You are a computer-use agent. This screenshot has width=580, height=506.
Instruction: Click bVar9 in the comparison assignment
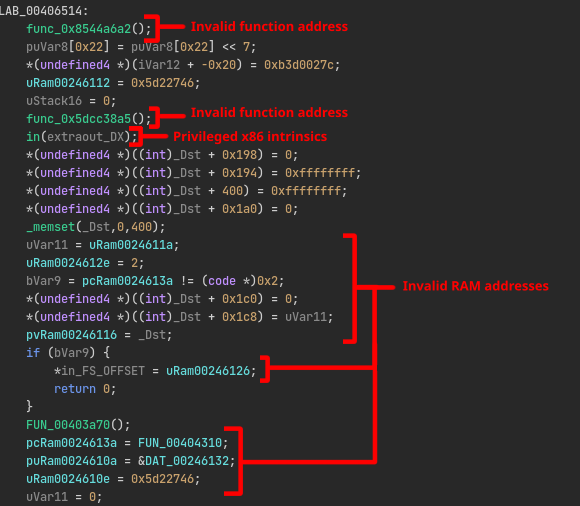[x=43, y=281]
